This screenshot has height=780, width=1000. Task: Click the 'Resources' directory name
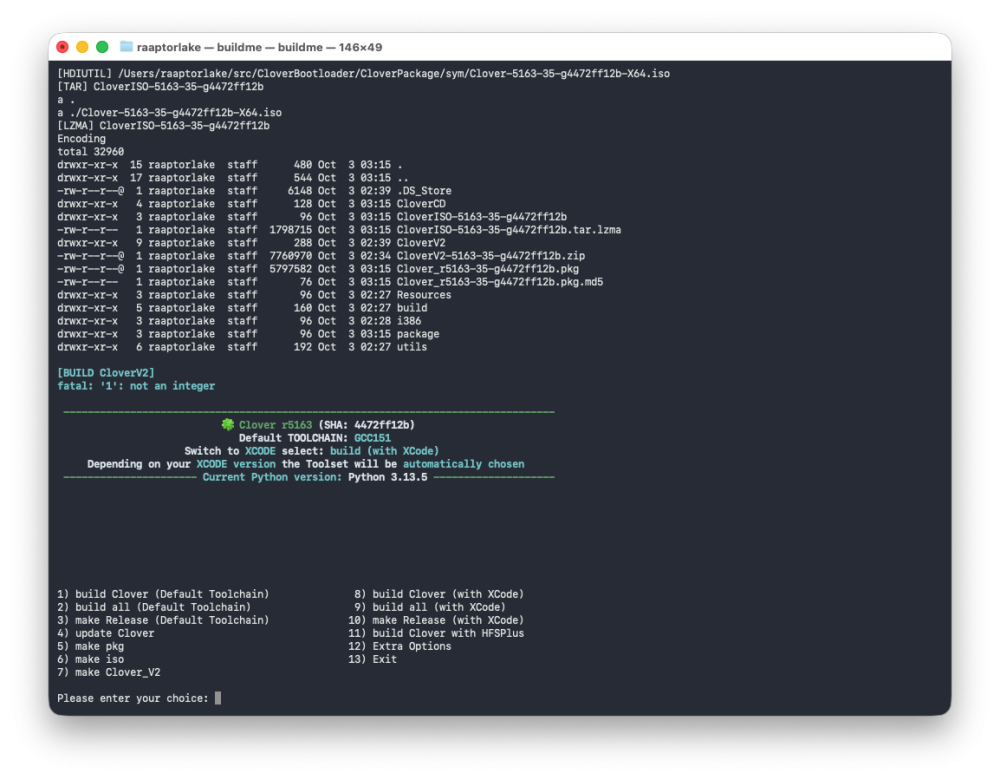coord(424,295)
